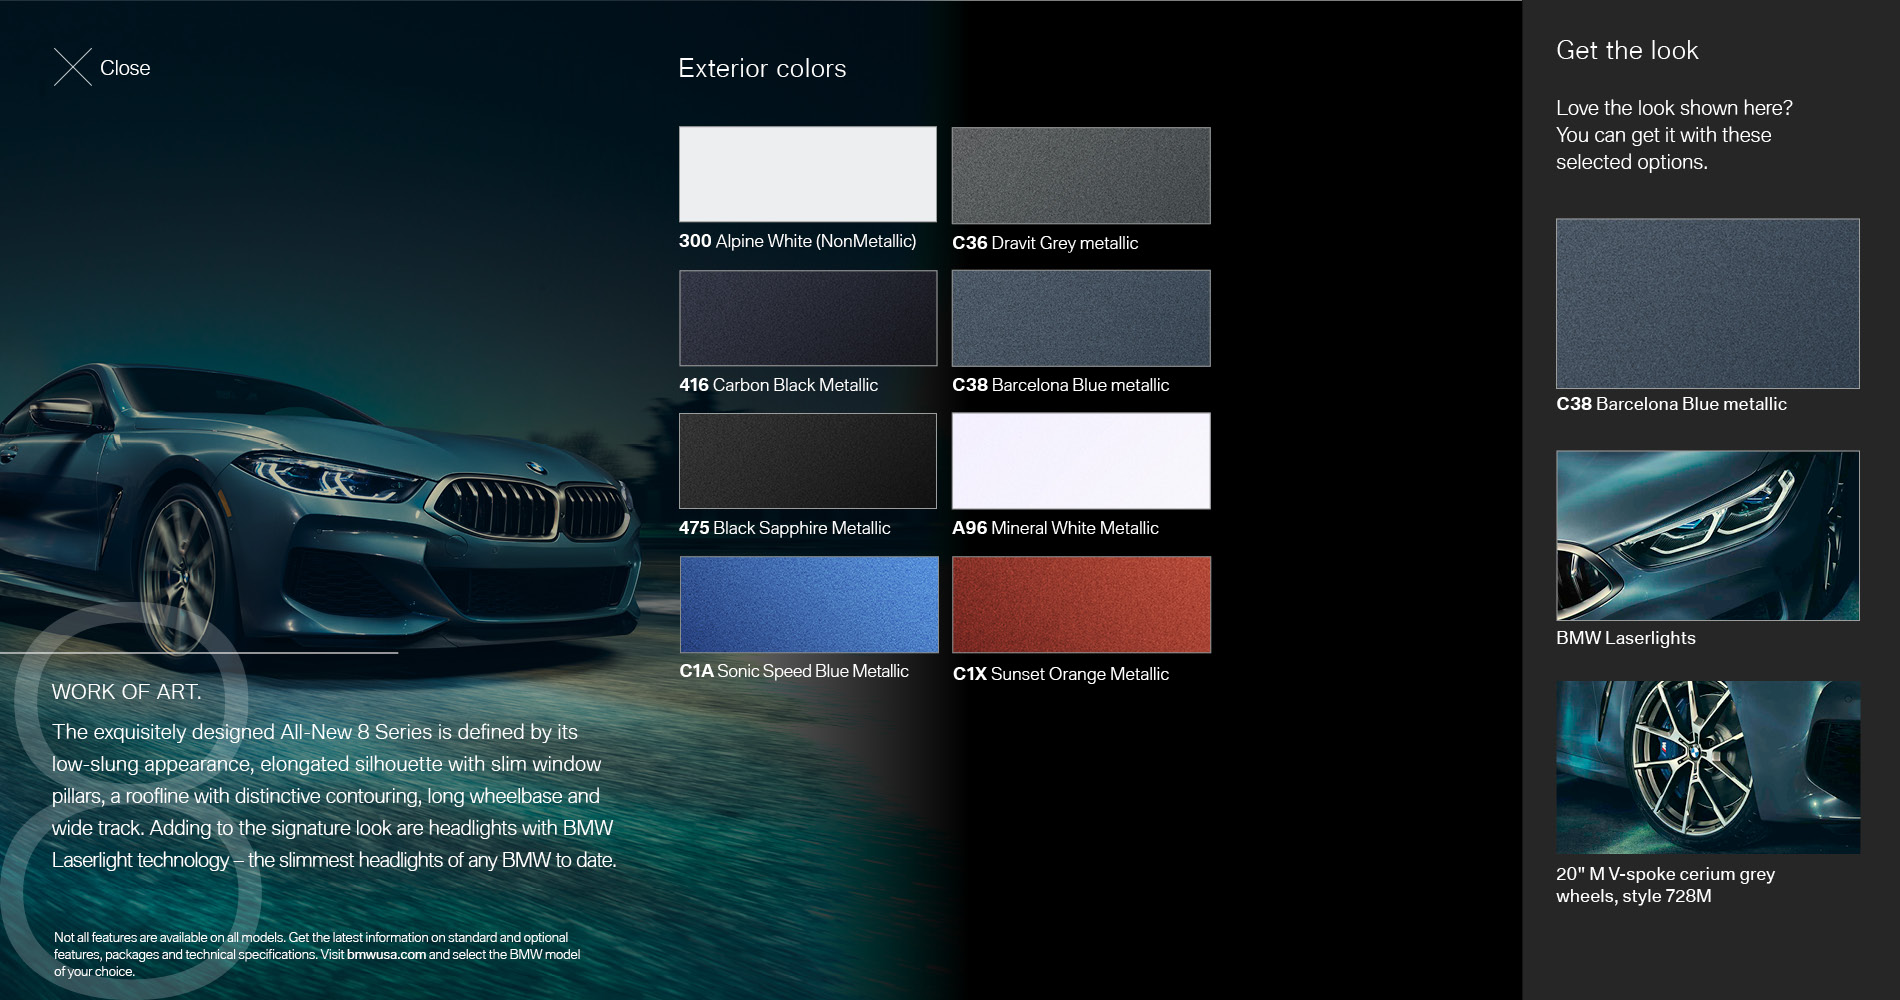The image size is (1900, 1000).
Task: Follow the bmwusa.com link in the disclaimer
Action: click(386, 954)
